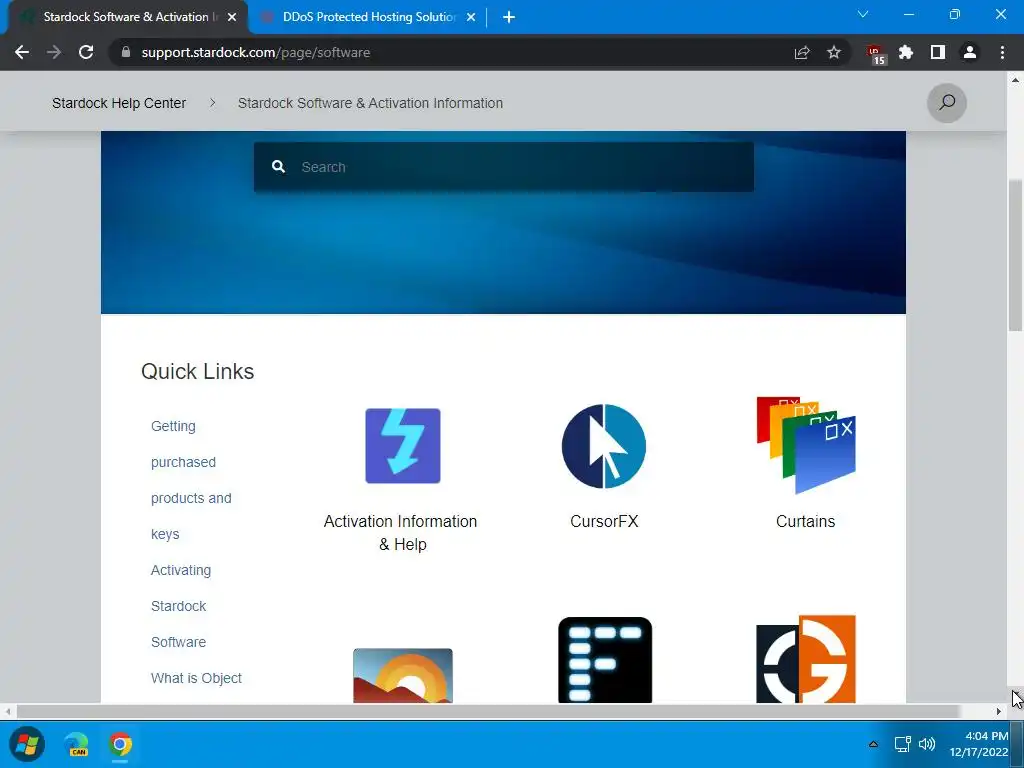Click the scroll up arrow on scrollbar
Viewport: 1024px width, 768px height.
[x=1015, y=80]
